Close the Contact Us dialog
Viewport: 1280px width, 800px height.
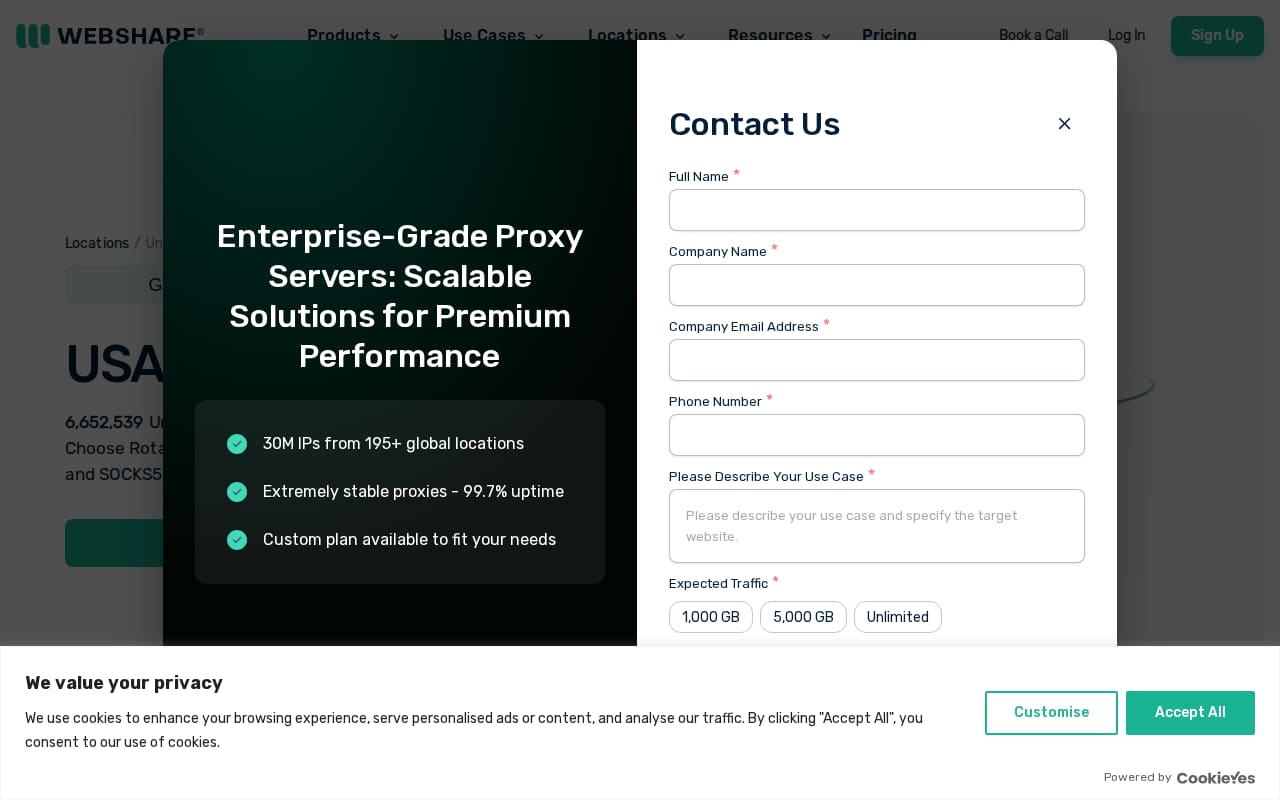pyautogui.click(x=1064, y=124)
